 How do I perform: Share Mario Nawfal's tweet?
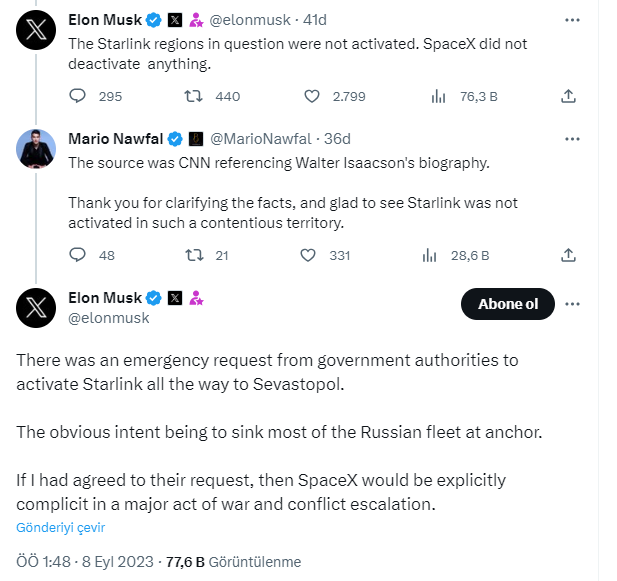tap(568, 255)
